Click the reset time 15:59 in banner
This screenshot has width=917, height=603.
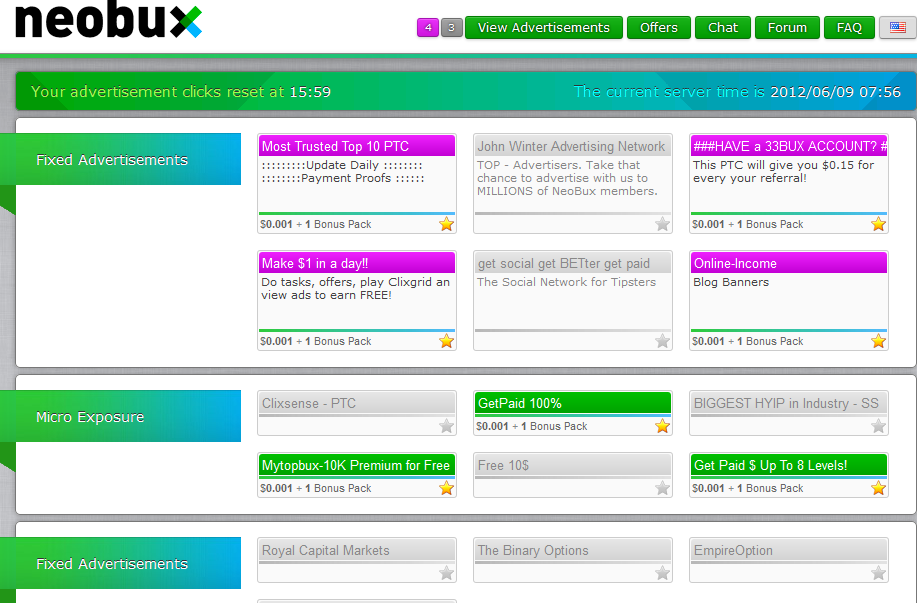click(x=310, y=92)
